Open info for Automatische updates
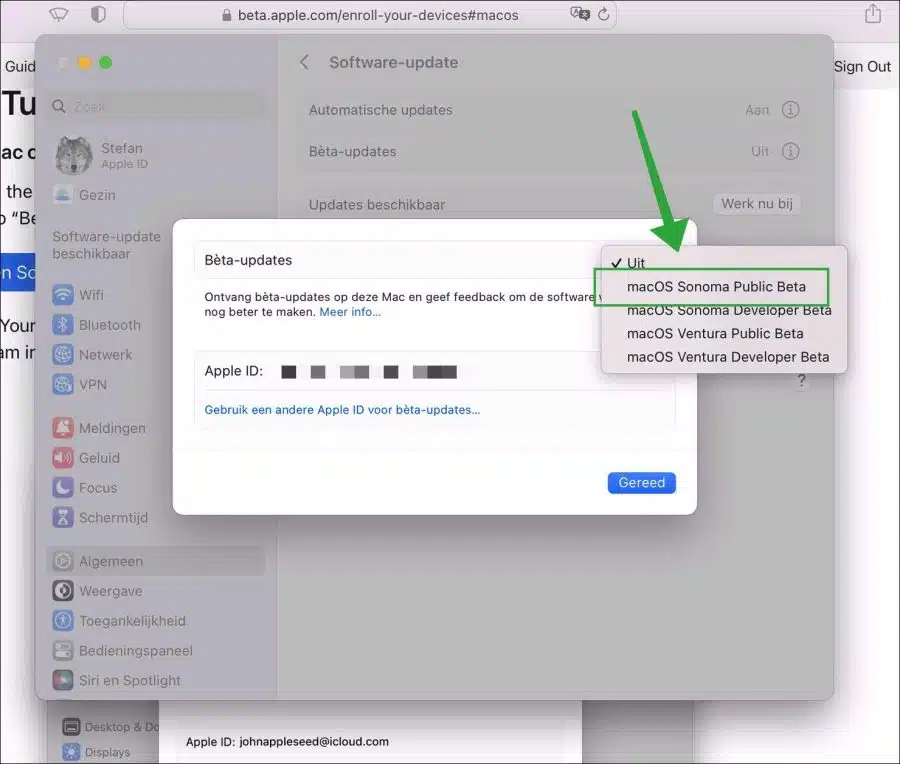 coord(790,110)
